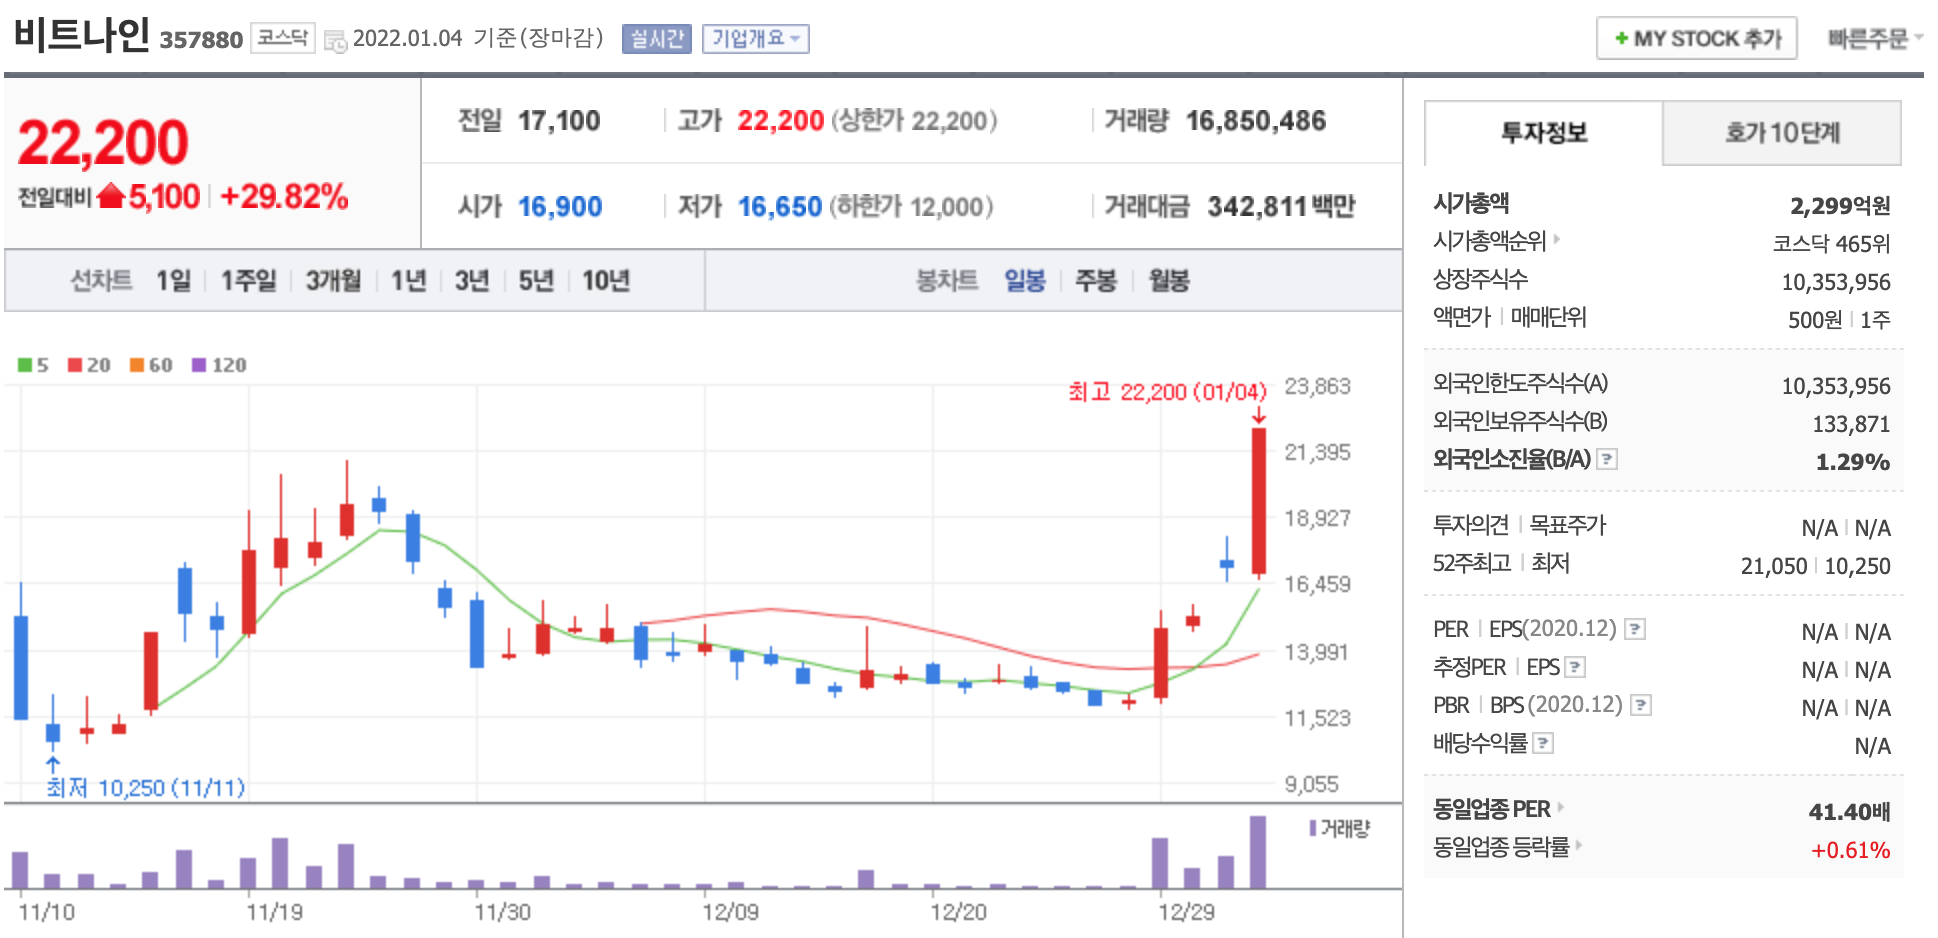1938x938 pixels.
Task: Switch to the 투자정보 tab
Action: pos(1543,133)
